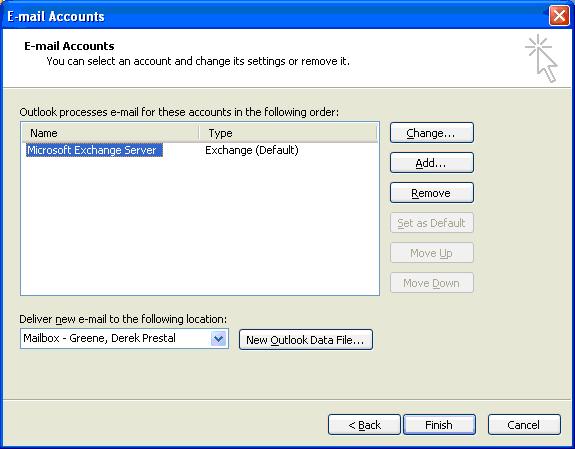Screen dimensions: 575x449
Task: Go to previous step with < Back
Action: pos(364,425)
